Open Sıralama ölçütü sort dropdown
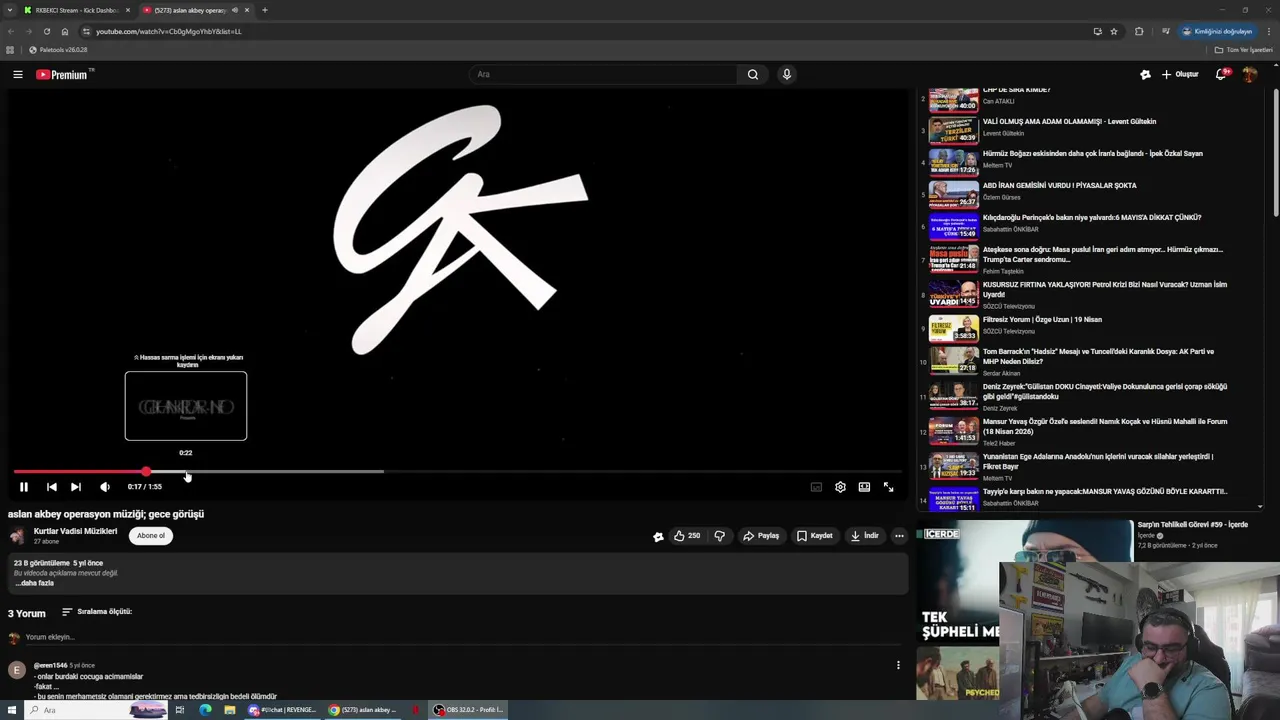 point(96,612)
